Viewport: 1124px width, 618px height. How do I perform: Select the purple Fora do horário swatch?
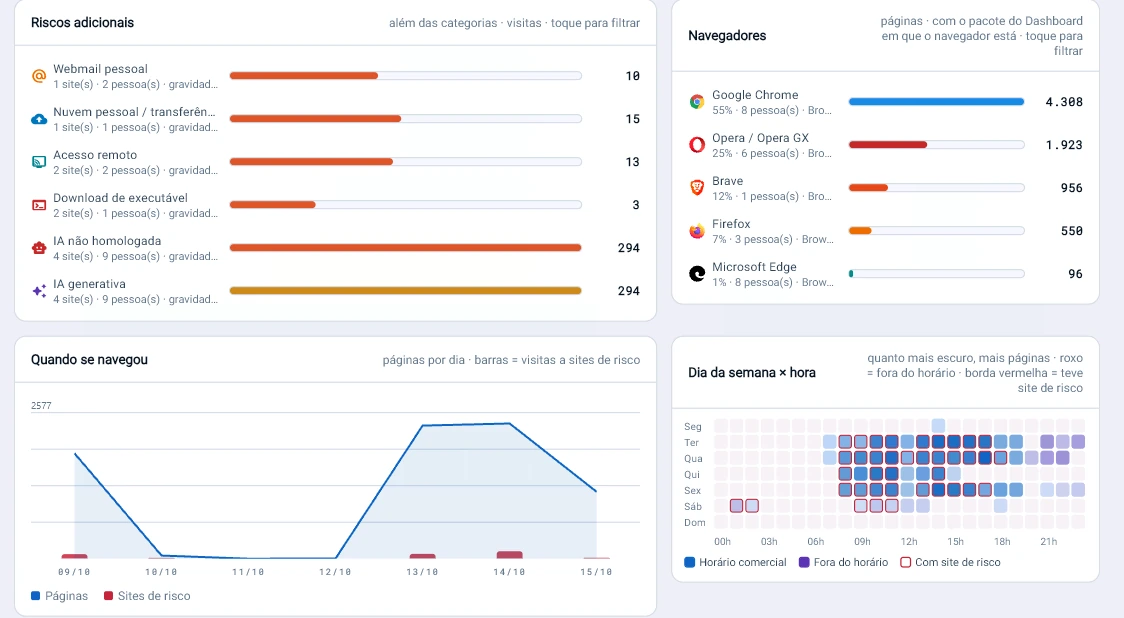coord(804,562)
